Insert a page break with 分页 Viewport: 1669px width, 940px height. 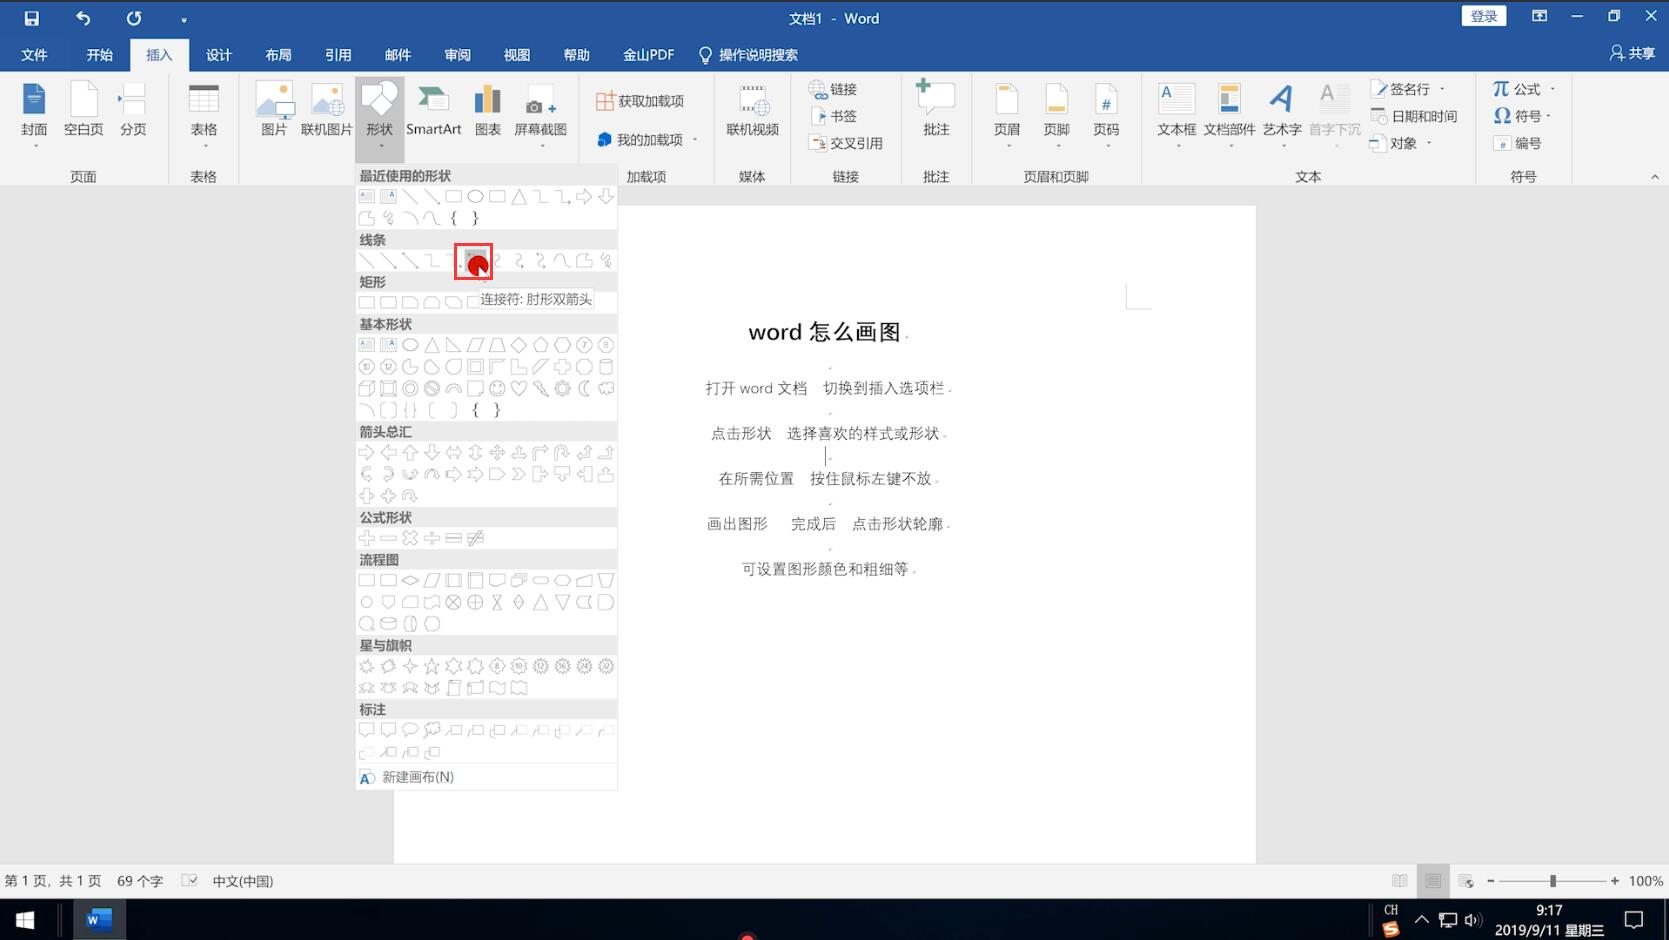pyautogui.click(x=133, y=112)
